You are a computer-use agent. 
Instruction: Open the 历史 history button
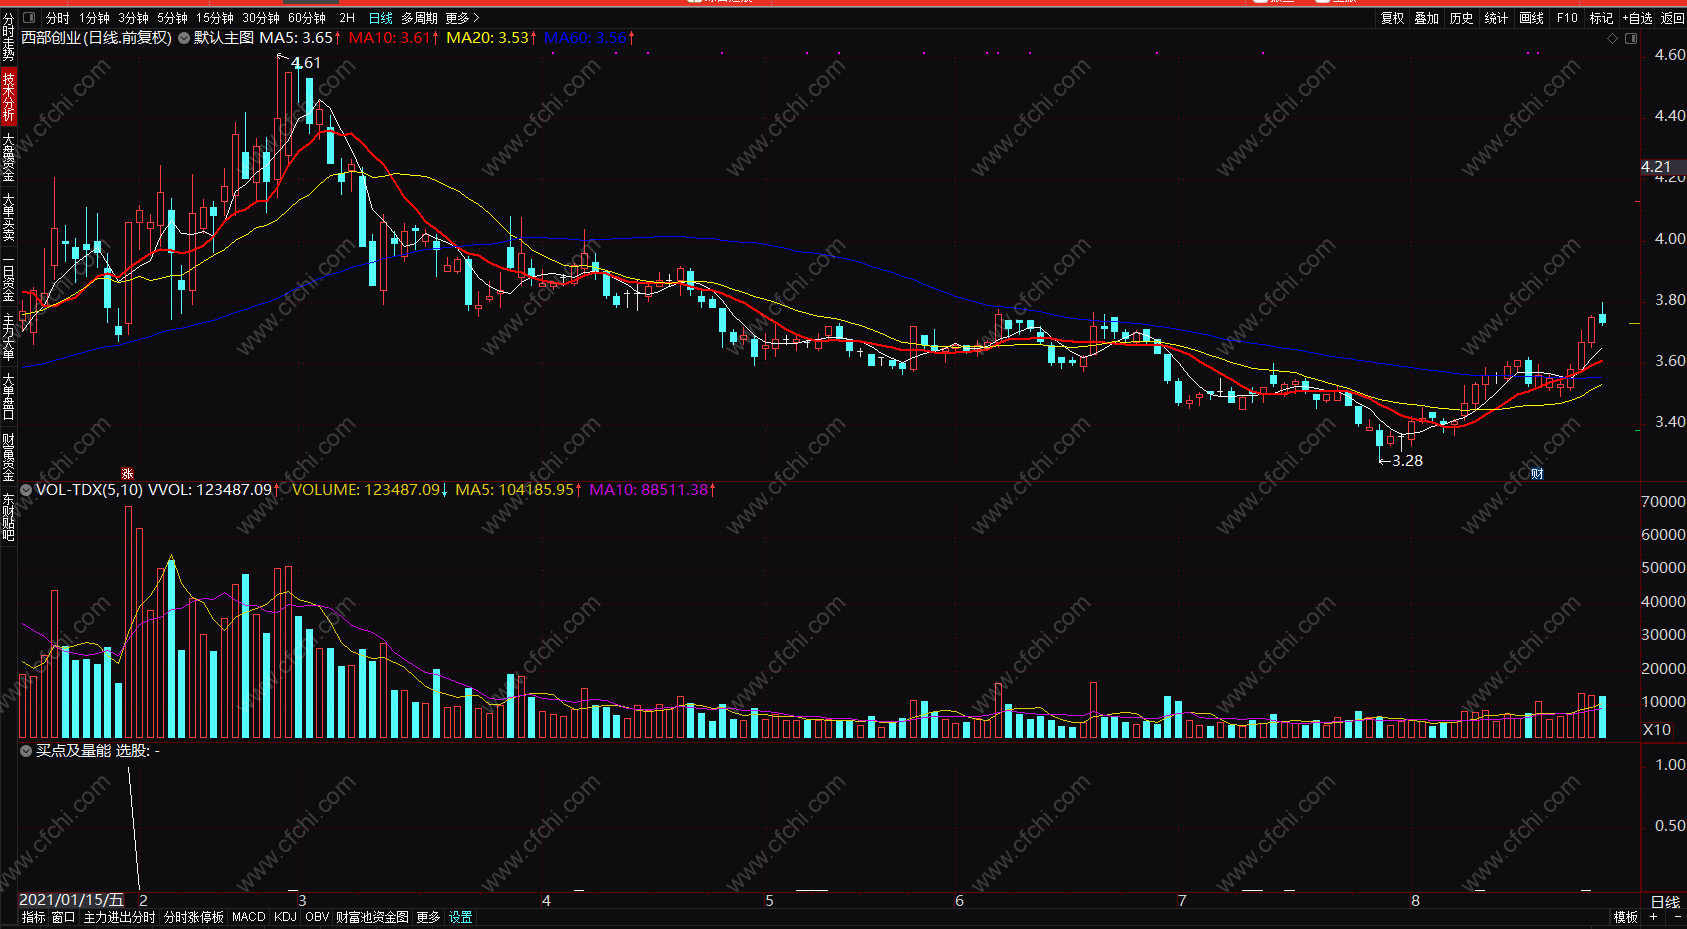tap(1462, 18)
